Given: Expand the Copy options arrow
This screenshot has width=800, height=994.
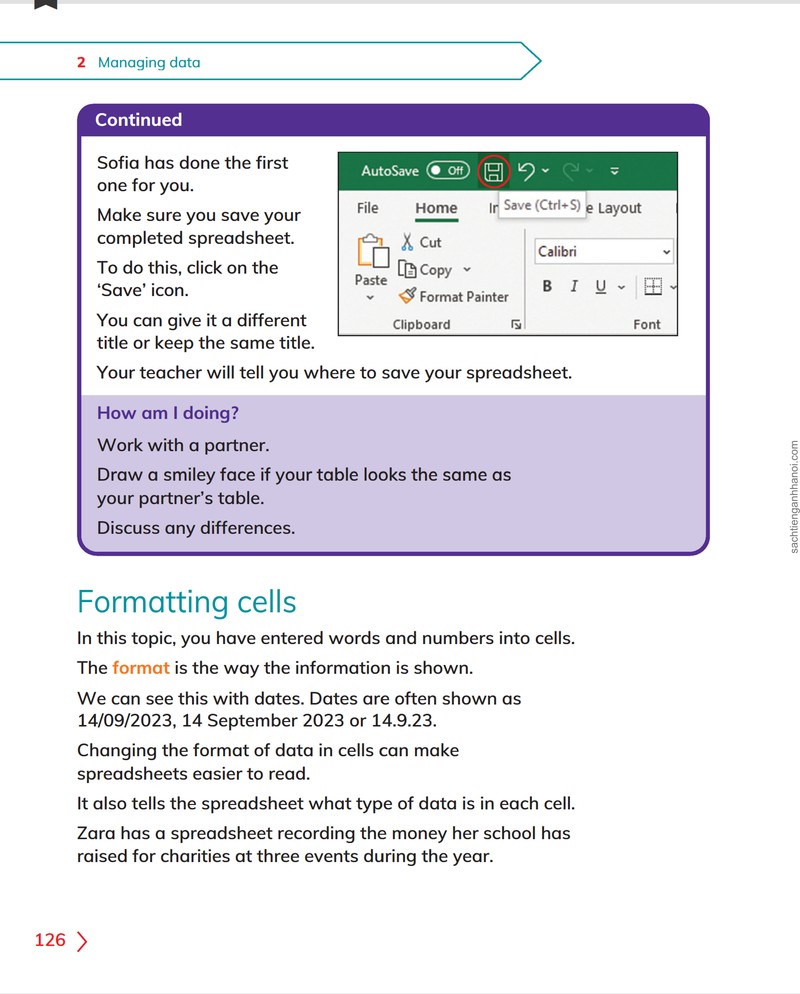Looking at the screenshot, I should tap(467, 269).
